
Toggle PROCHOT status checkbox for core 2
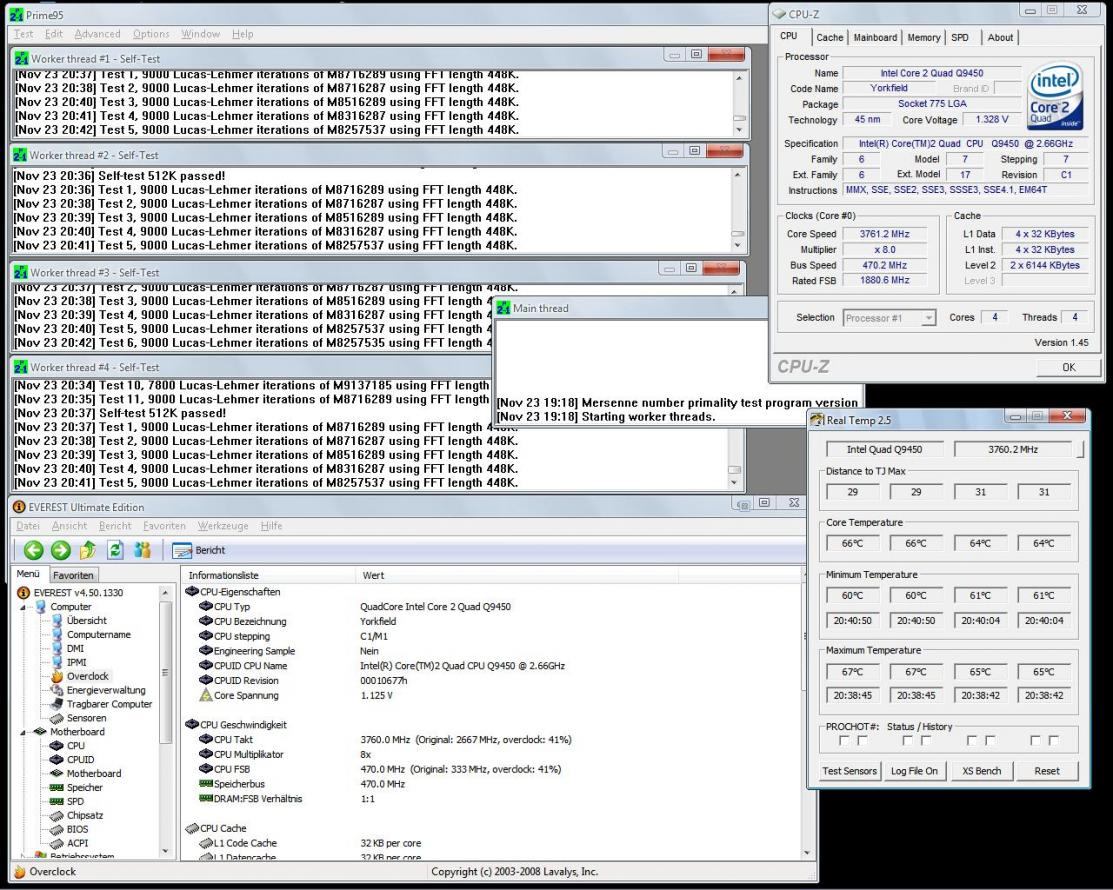[972, 741]
